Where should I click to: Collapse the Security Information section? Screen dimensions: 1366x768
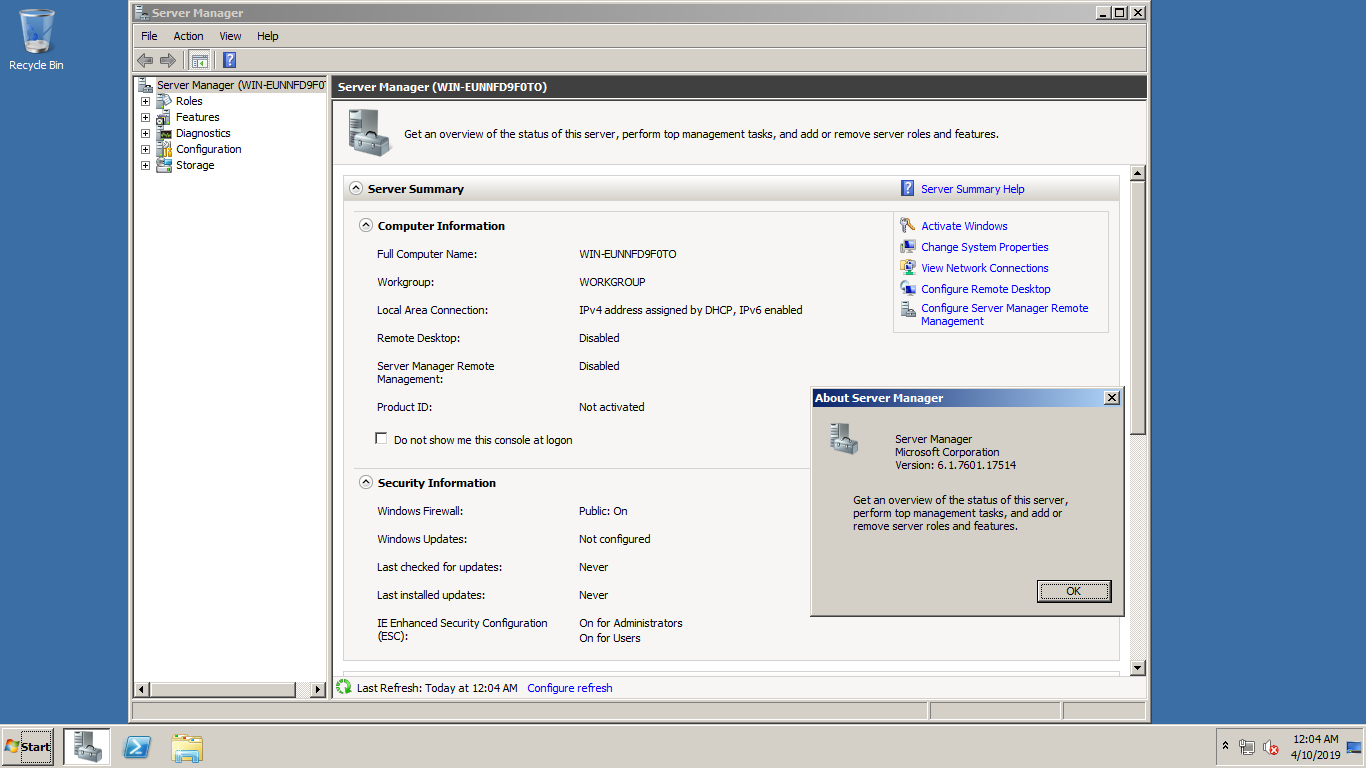(x=366, y=482)
